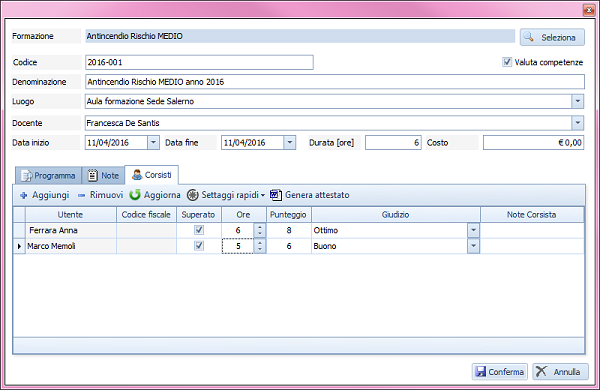Open the Data fine date picker
Screen dimensions: 600x390
(290, 143)
